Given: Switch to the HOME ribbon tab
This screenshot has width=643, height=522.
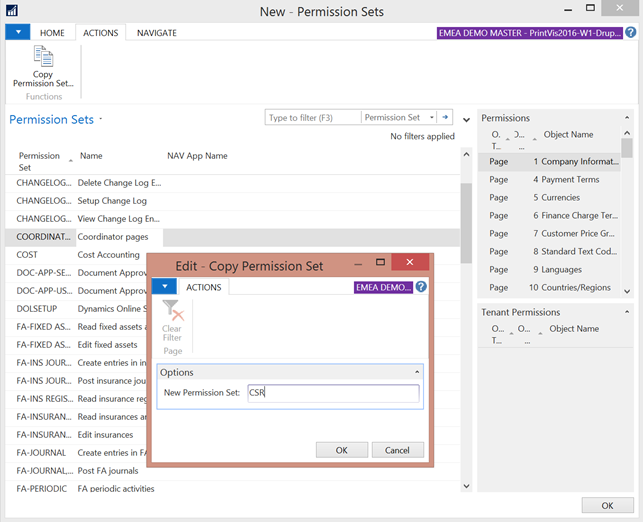Looking at the screenshot, I should [52, 33].
